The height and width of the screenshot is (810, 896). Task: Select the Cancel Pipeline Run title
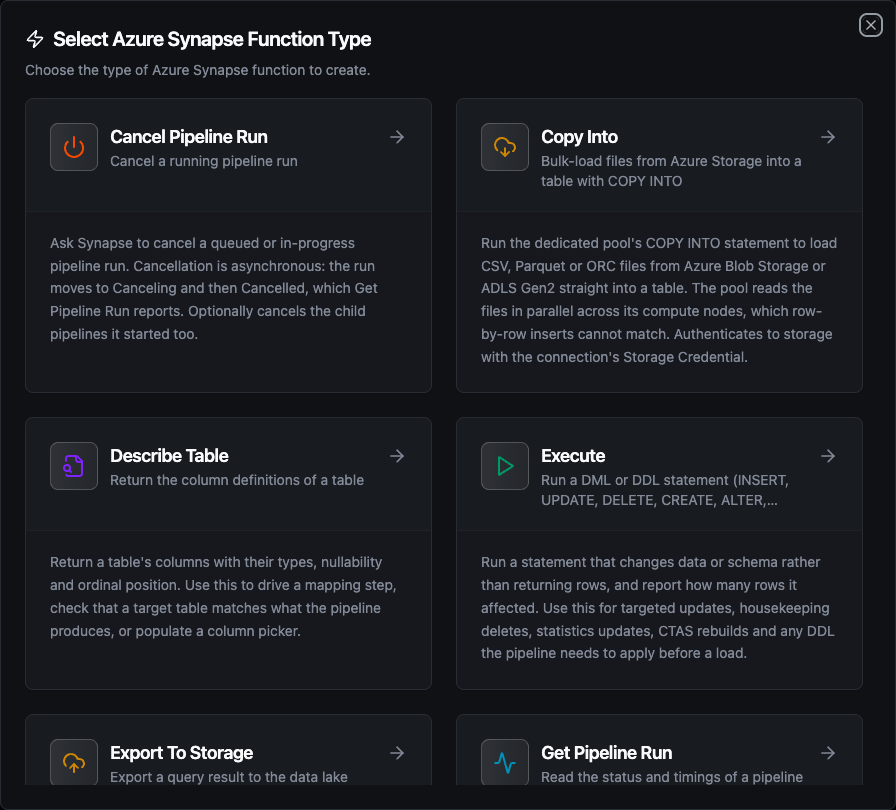[189, 137]
